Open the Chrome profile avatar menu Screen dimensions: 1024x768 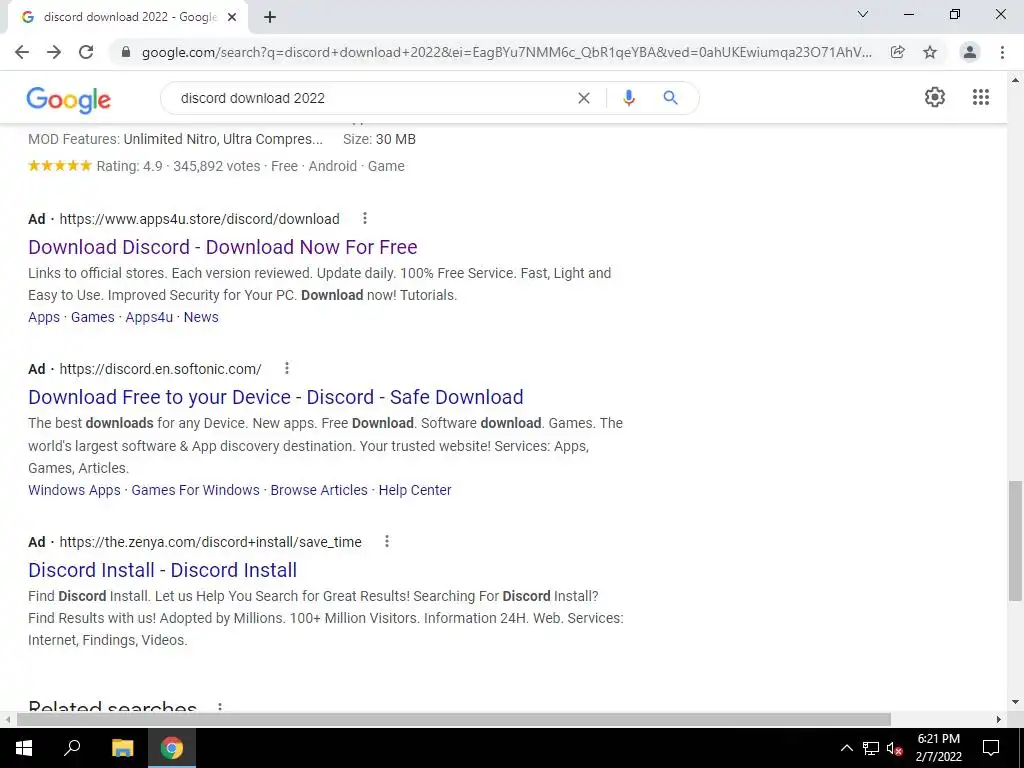(x=970, y=52)
